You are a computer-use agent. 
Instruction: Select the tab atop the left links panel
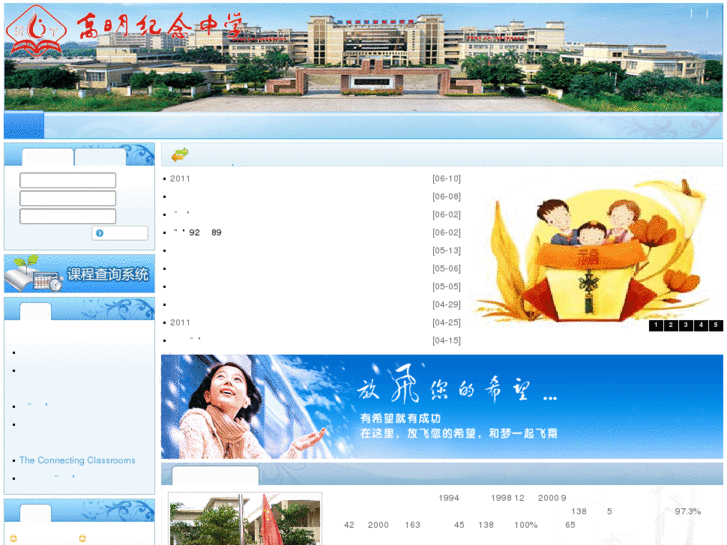click(x=35, y=312)
